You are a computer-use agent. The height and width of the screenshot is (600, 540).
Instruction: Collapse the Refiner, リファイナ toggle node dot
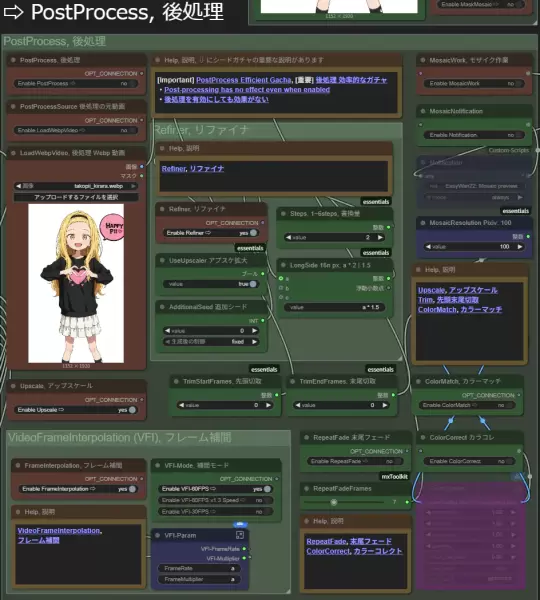162,209
